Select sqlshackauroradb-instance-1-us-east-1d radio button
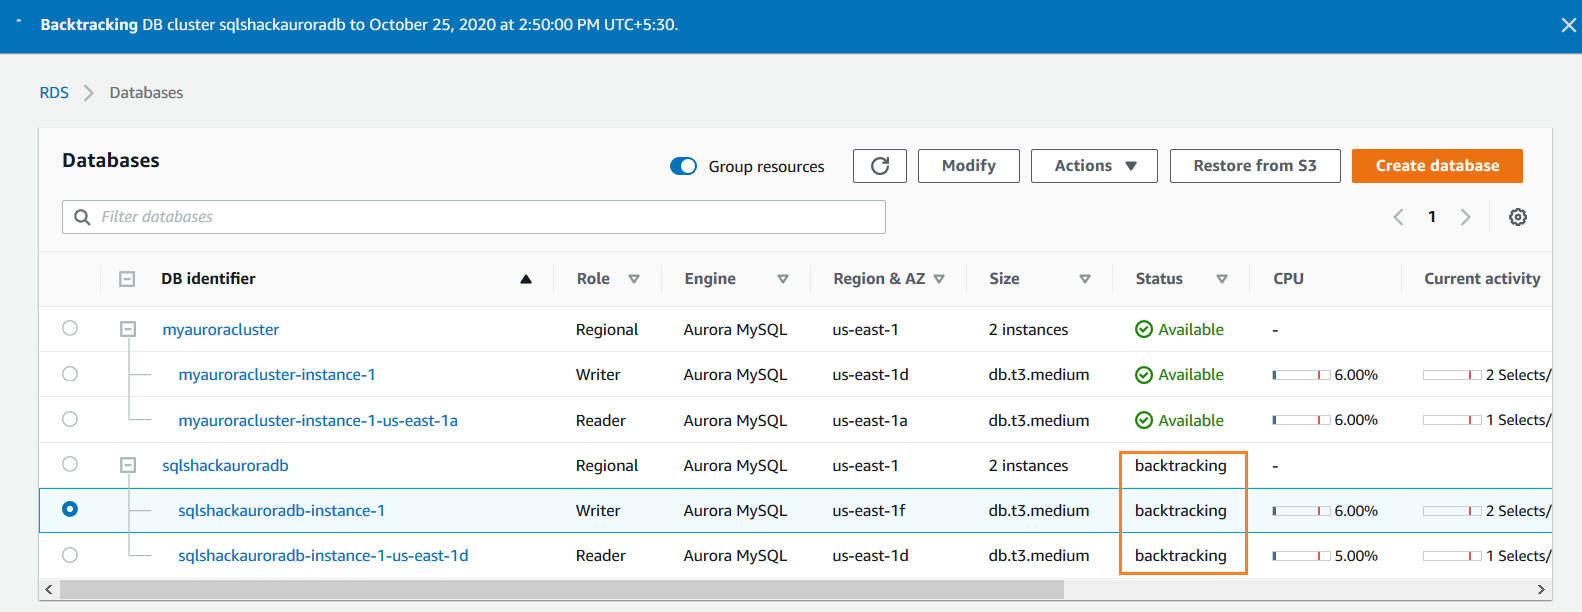 coord(70,555)
